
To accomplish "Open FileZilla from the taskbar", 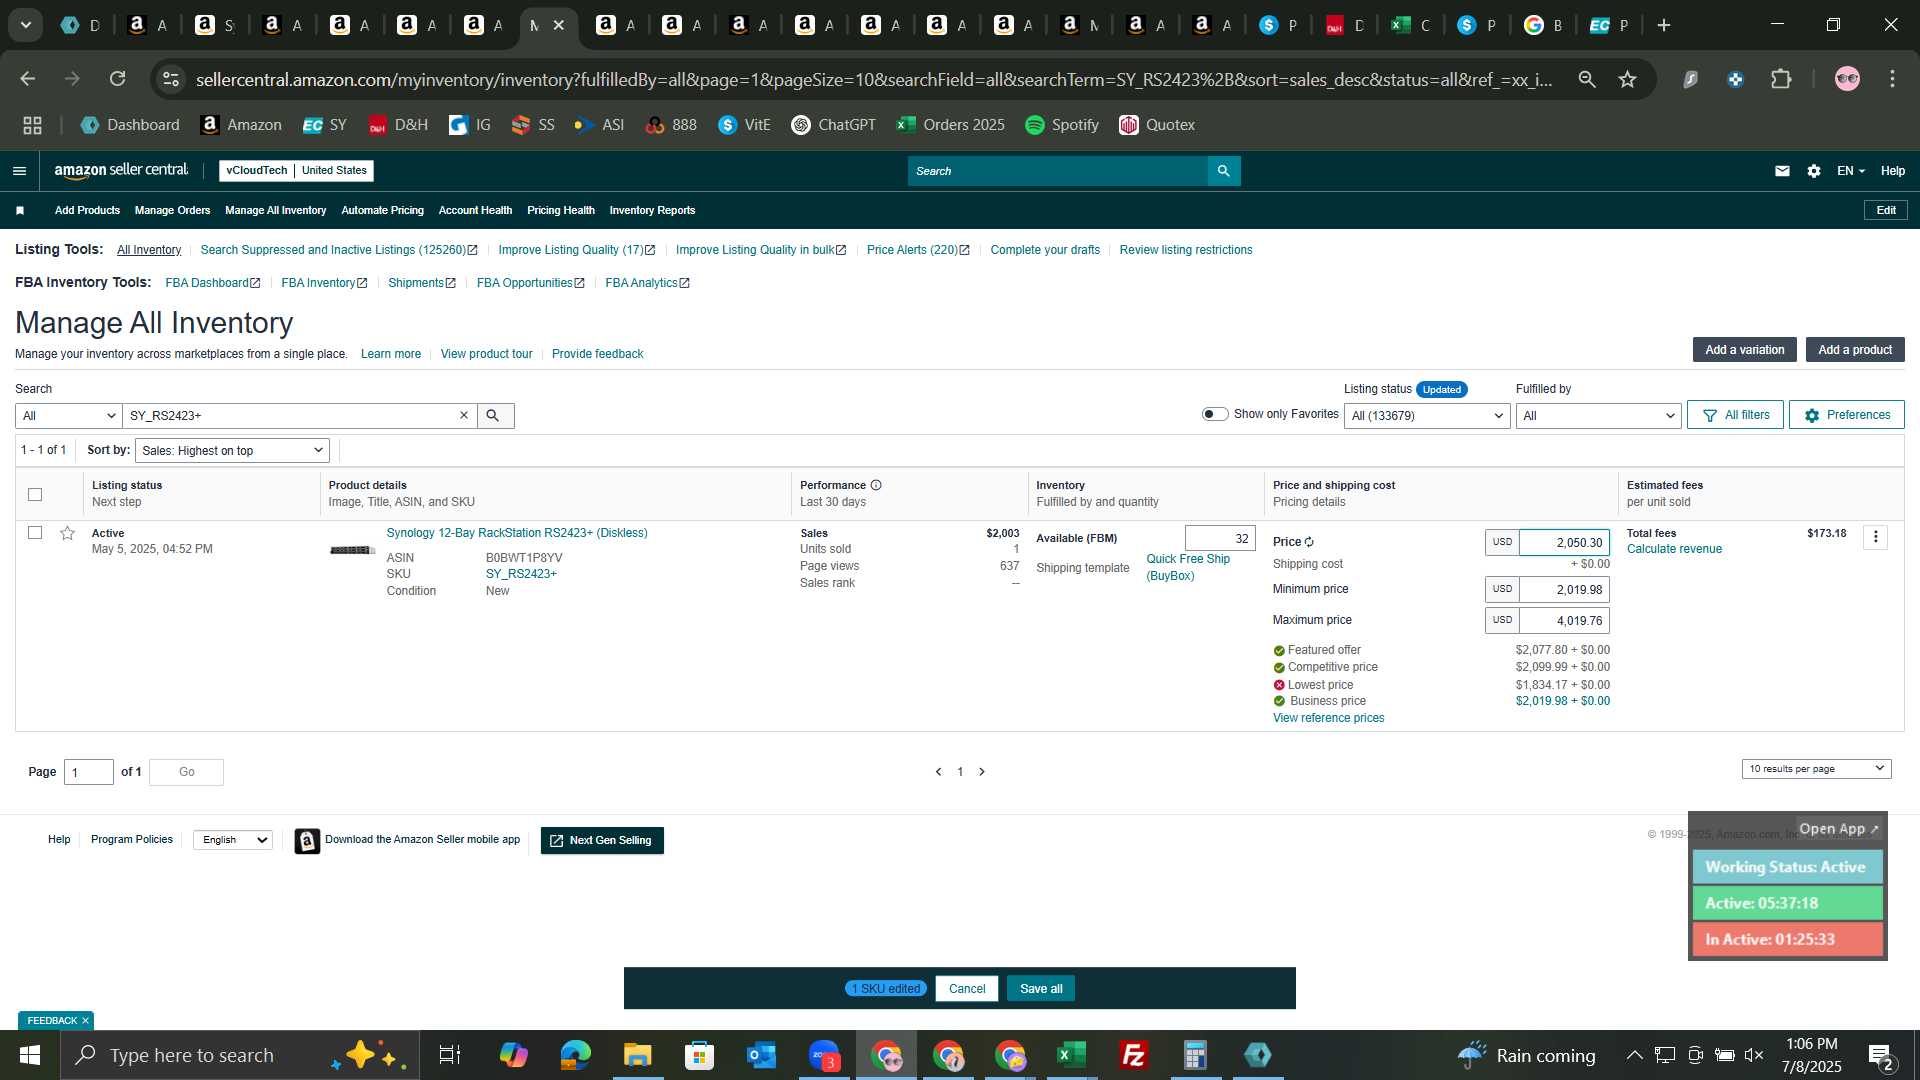I will coord(1134,1055).
